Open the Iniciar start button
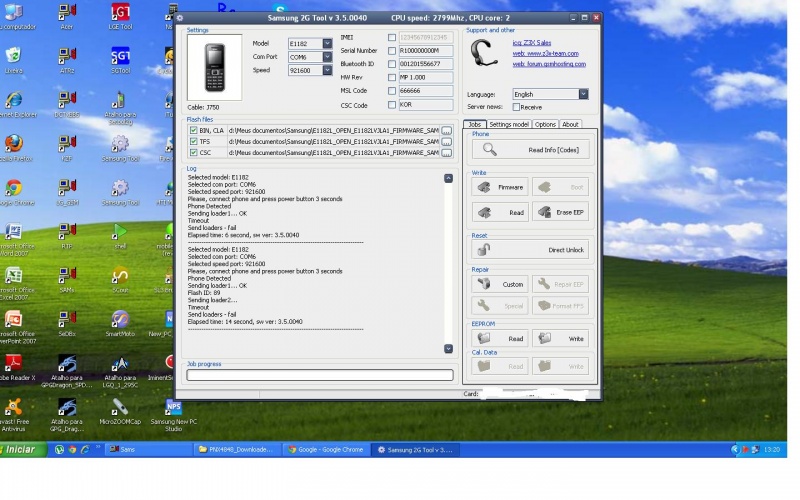The width and height of the screenshot is (800, 500). point(23,449)
